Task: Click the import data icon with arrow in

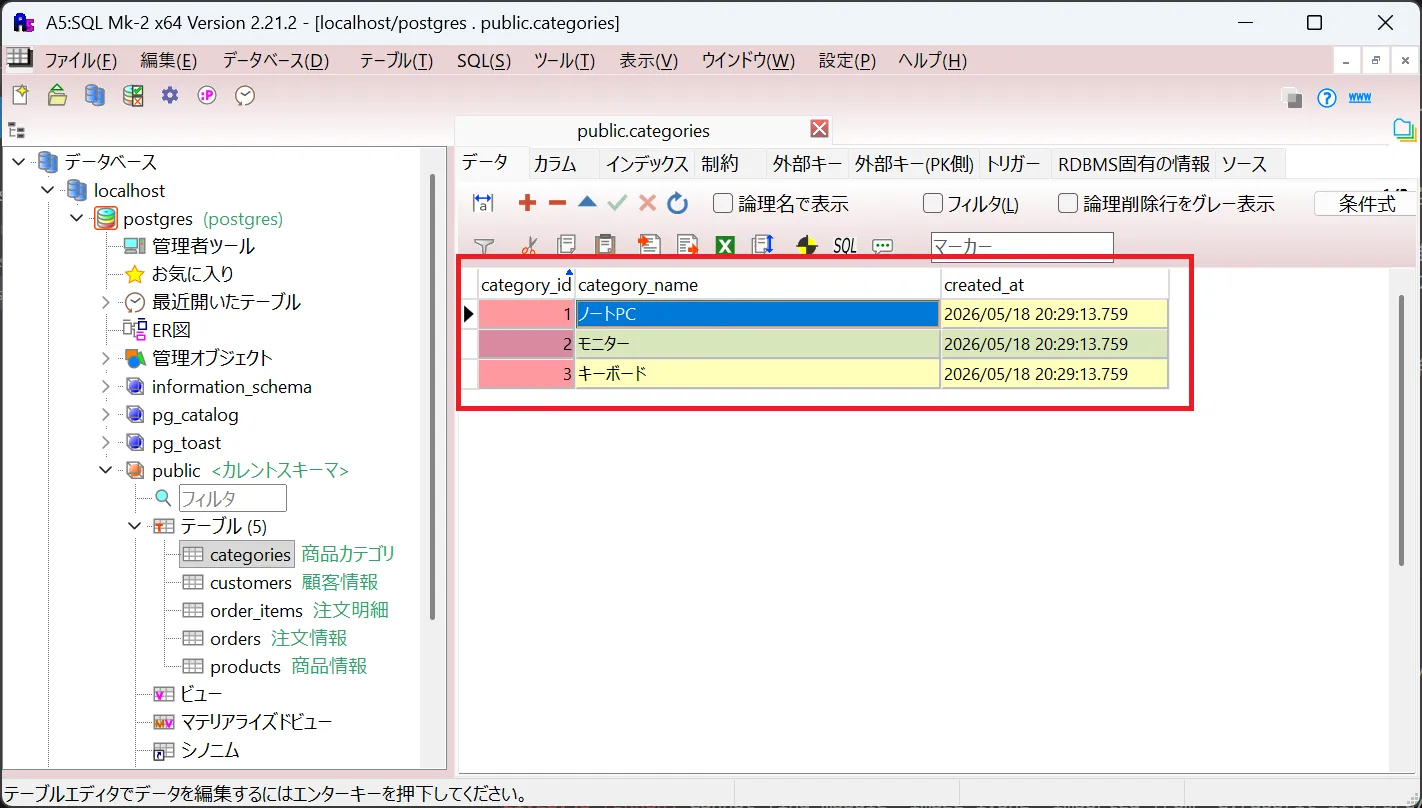Action: click(649, 245)
